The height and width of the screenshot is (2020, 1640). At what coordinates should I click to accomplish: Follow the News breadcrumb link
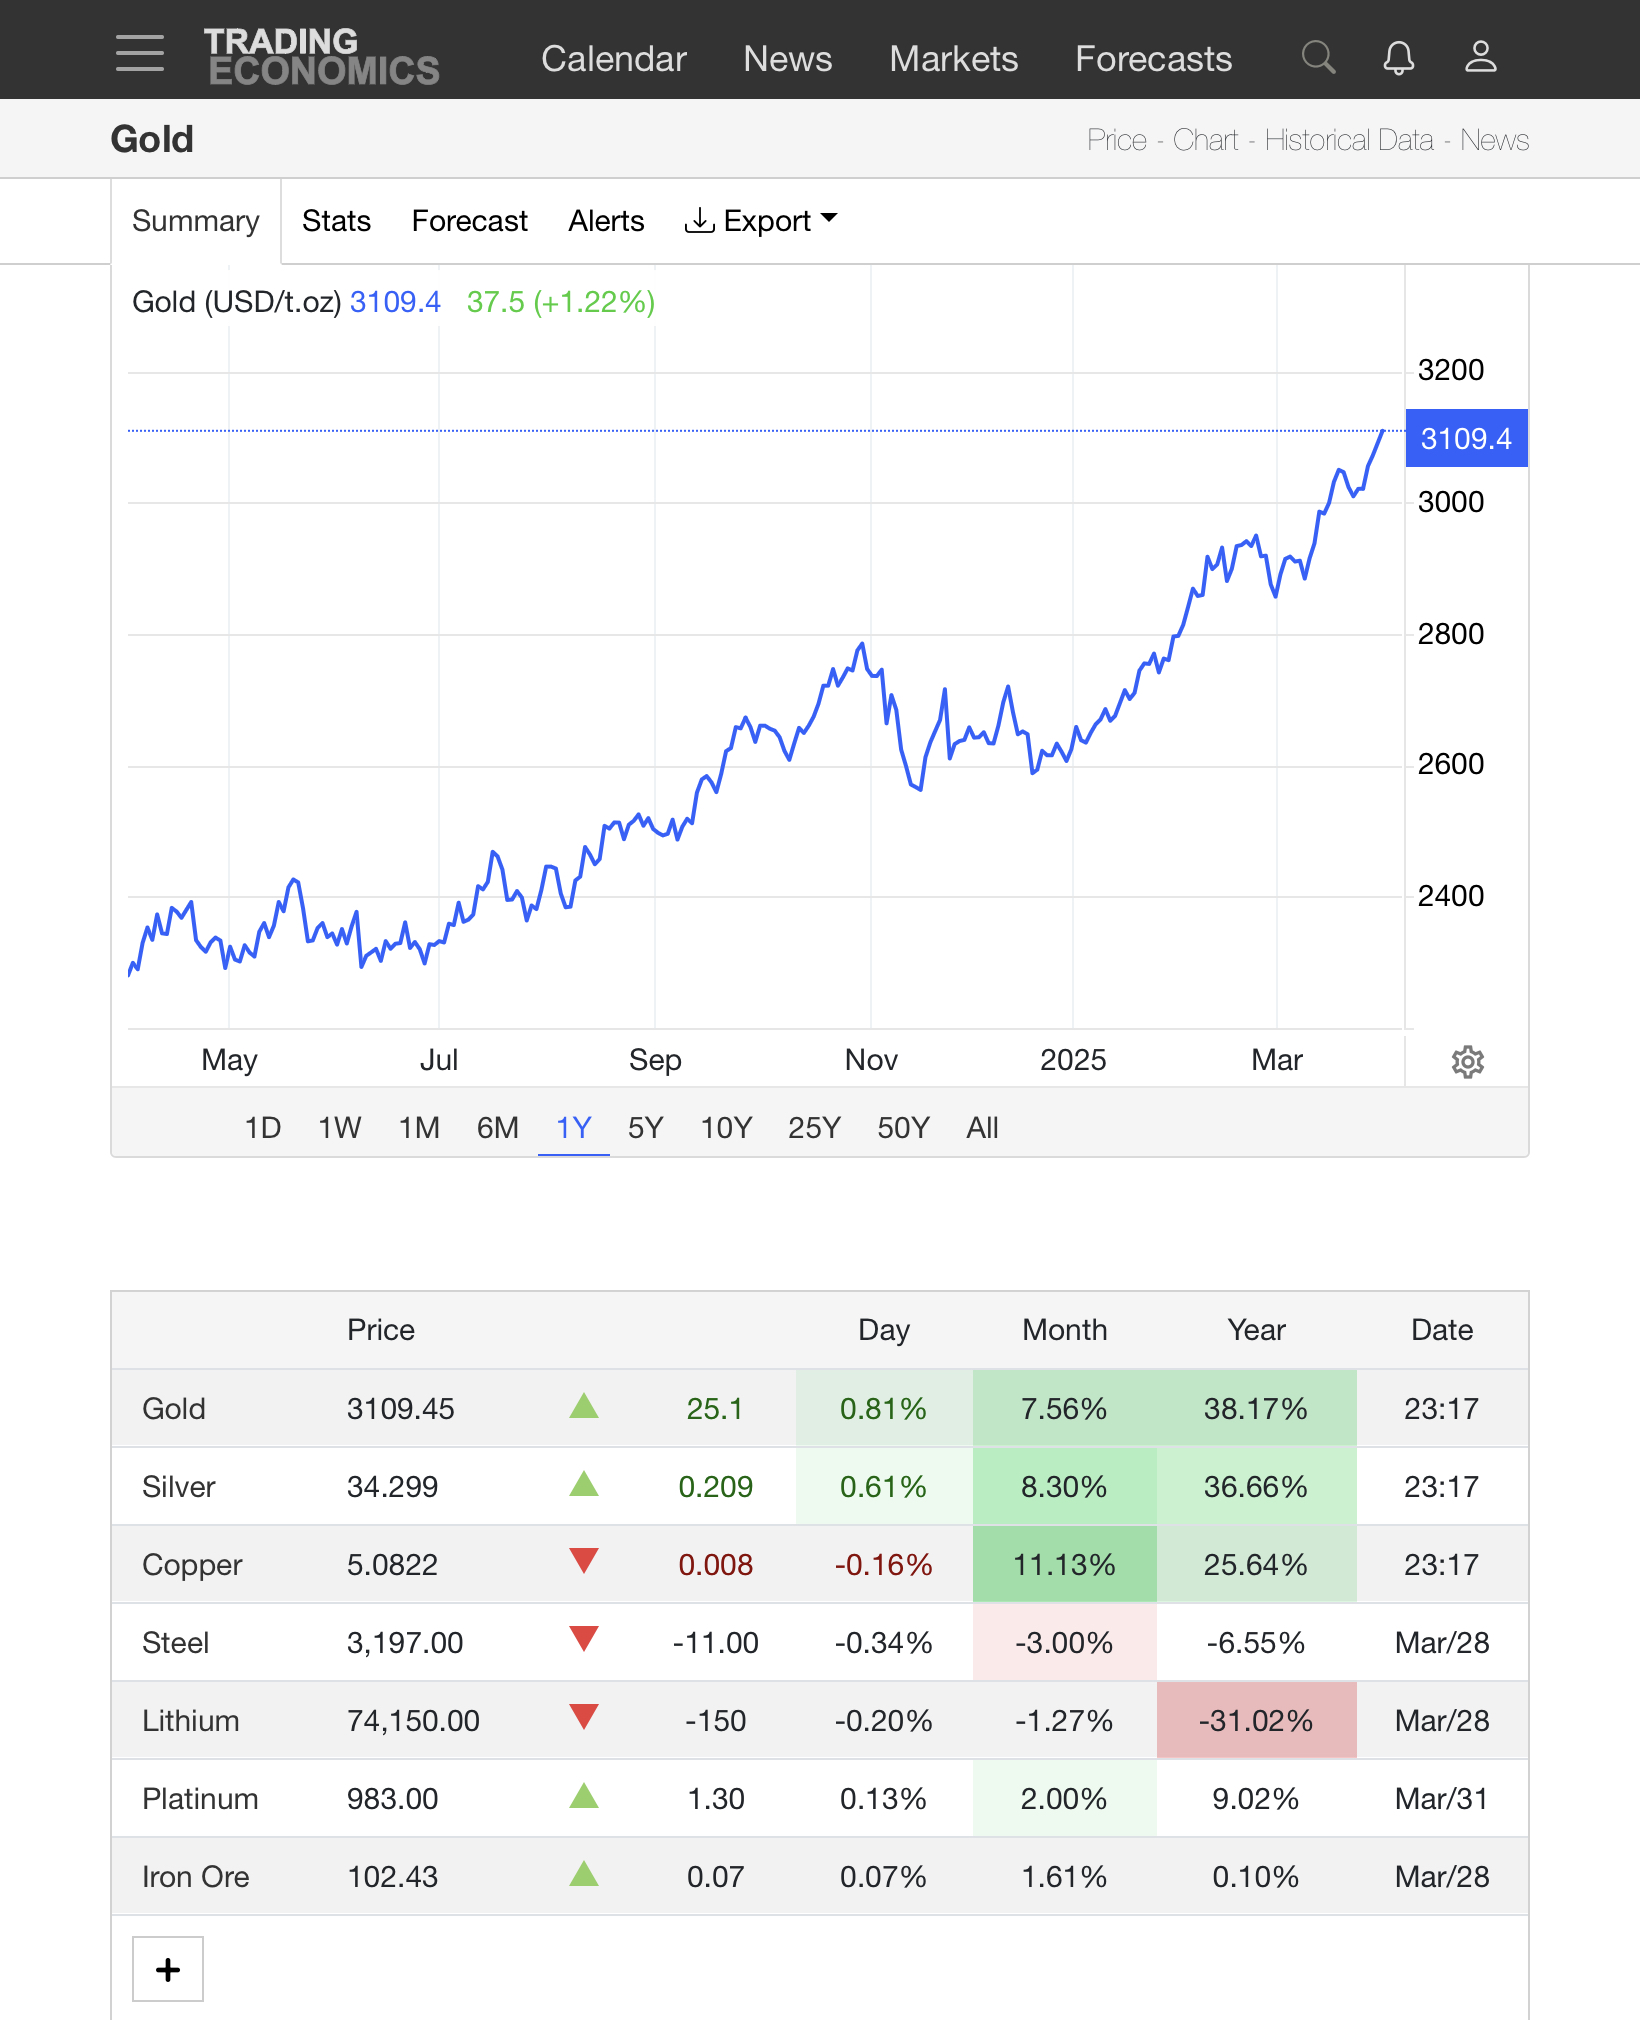1494,140
